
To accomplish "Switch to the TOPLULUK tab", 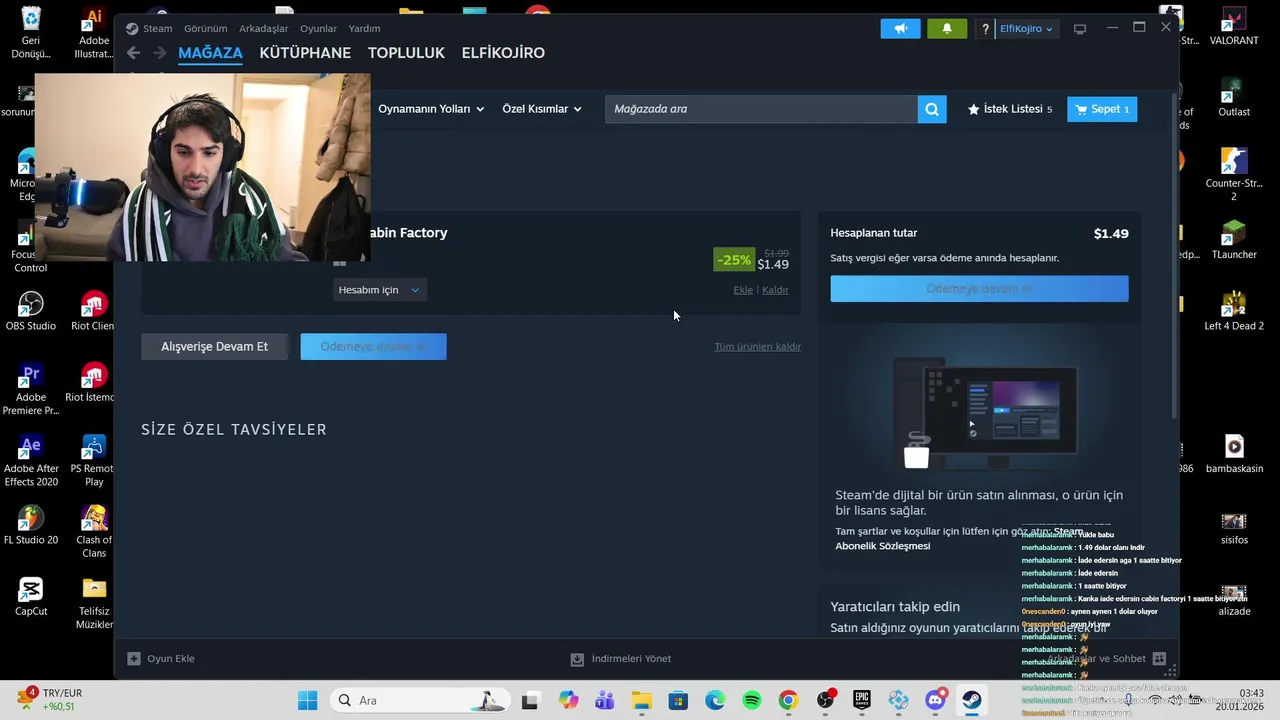I will click(406, 53).
